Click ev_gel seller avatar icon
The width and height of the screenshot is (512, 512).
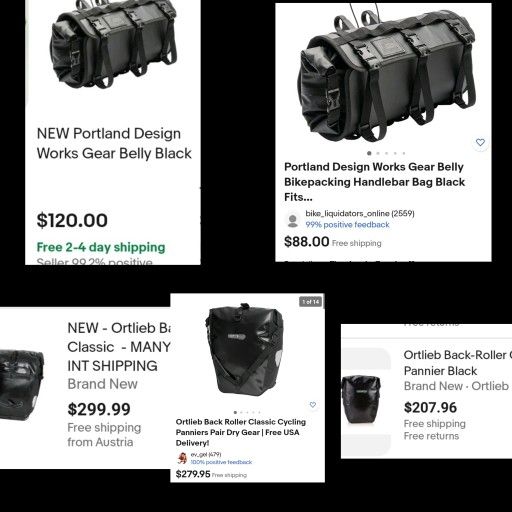click(182, 458)
